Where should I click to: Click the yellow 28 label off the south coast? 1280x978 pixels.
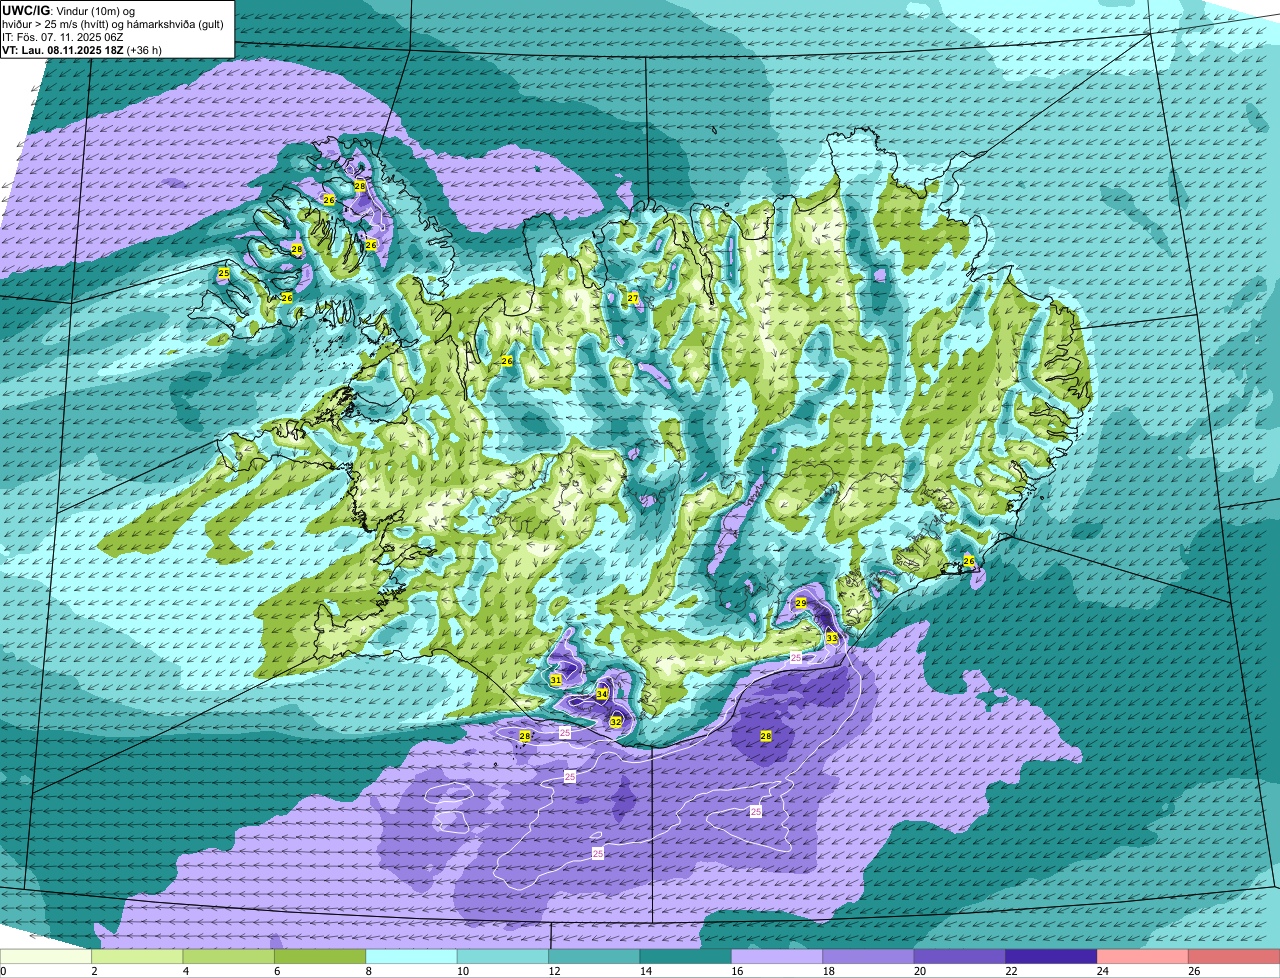[x=525, y=736]
